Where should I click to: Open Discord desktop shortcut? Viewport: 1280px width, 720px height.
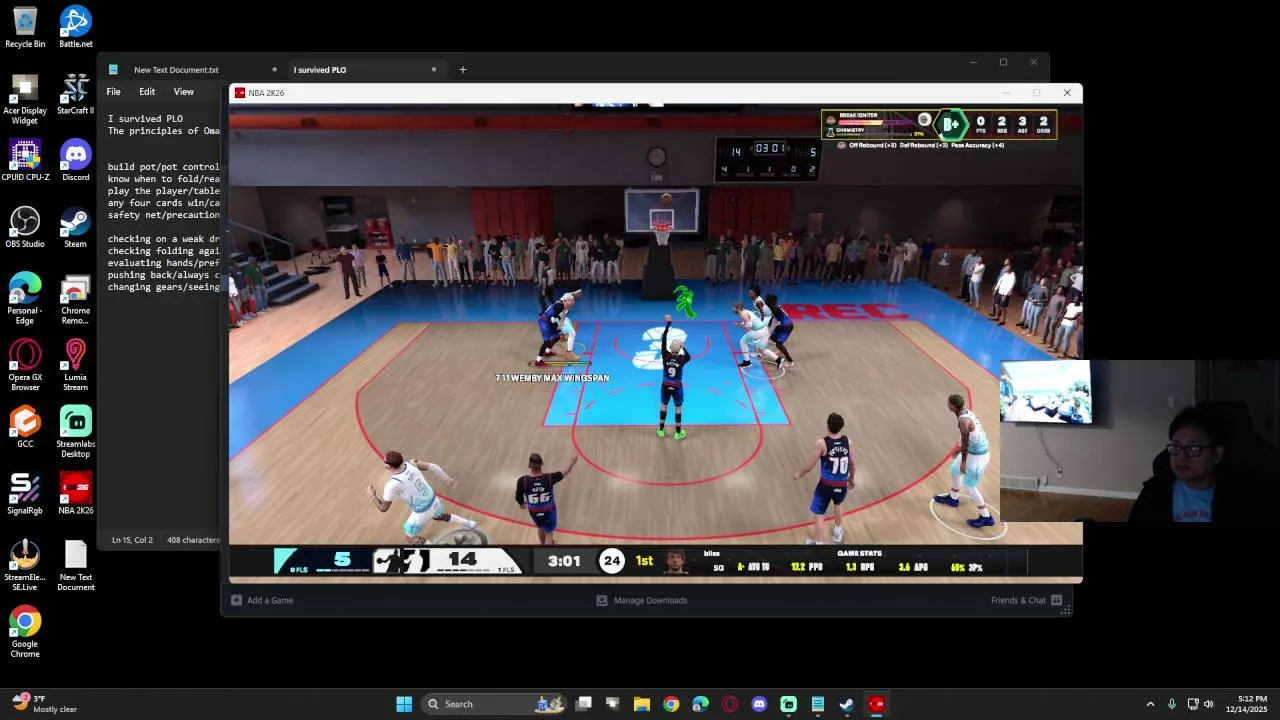tap(75, 160)
